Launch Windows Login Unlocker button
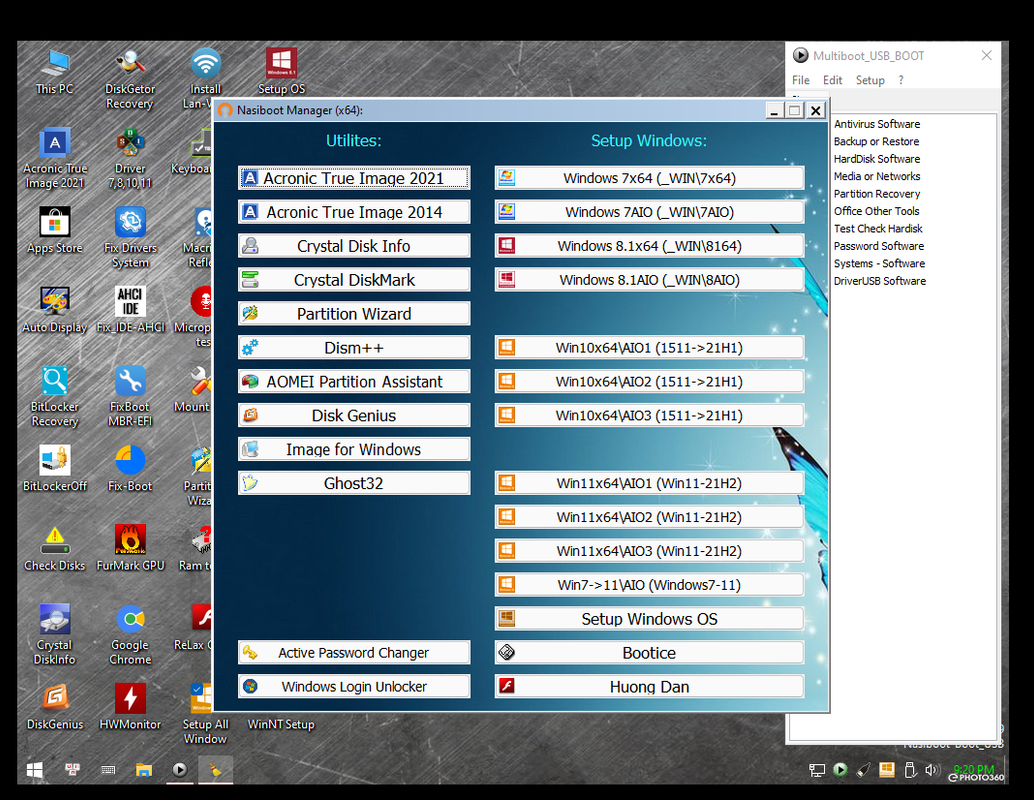 click(354, 687)
